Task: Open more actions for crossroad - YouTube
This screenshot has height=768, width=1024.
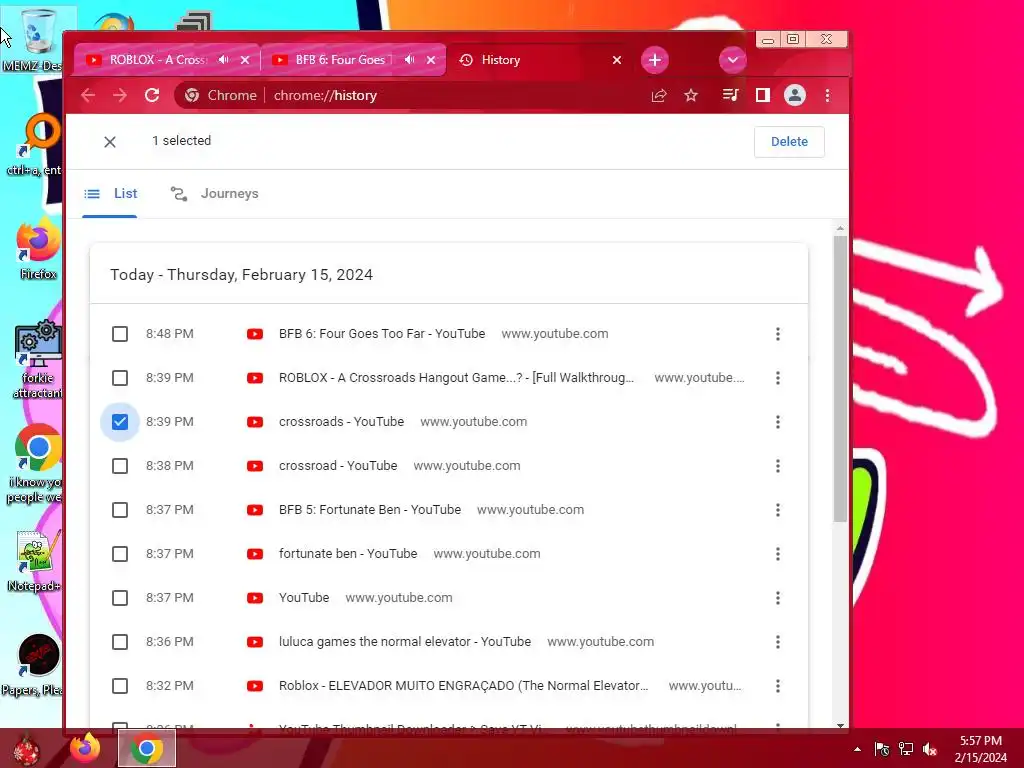Action: click(778, 466)
